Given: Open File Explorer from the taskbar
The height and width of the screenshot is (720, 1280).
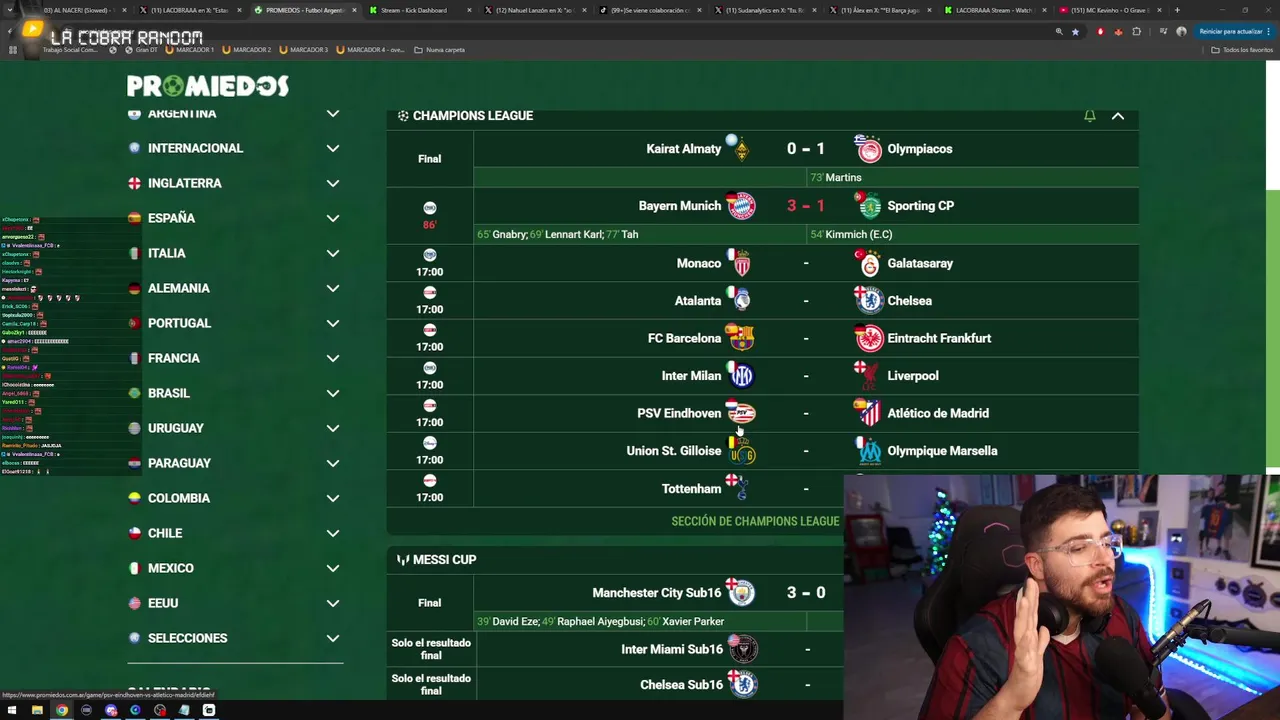Looking at the screenshot, I should [37, 710].
